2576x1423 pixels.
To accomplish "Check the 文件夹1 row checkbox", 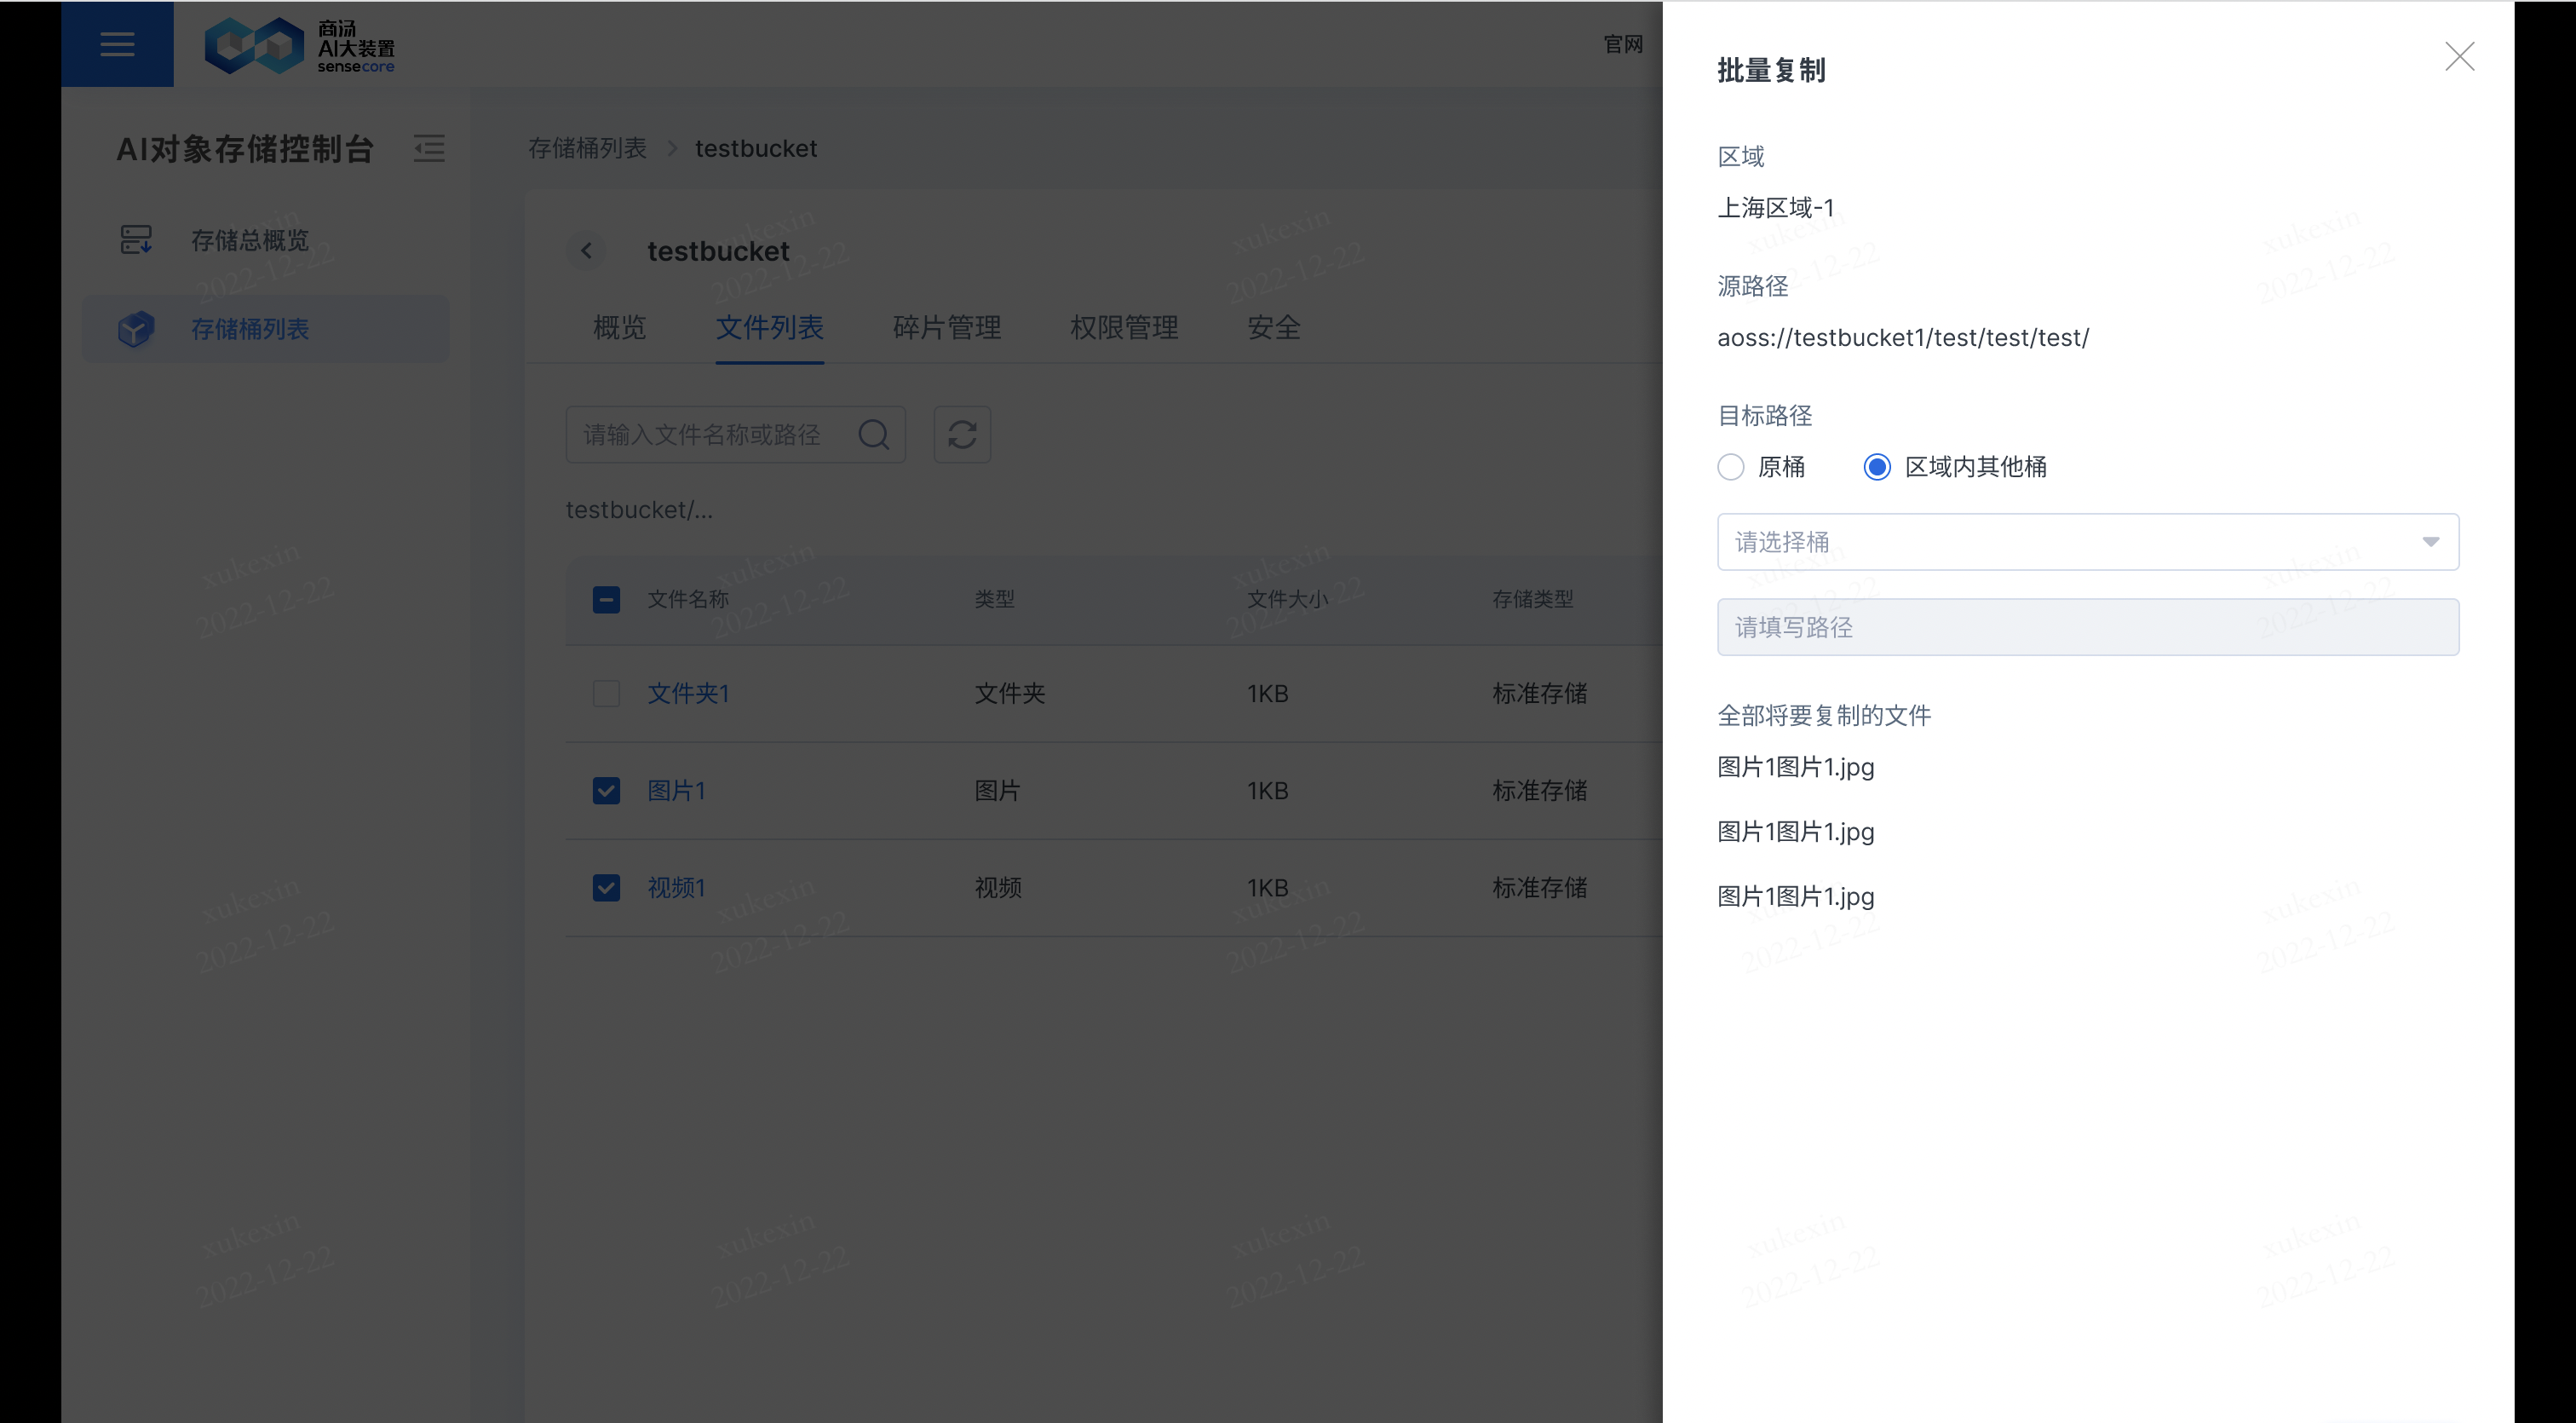I will click(606, 693).
